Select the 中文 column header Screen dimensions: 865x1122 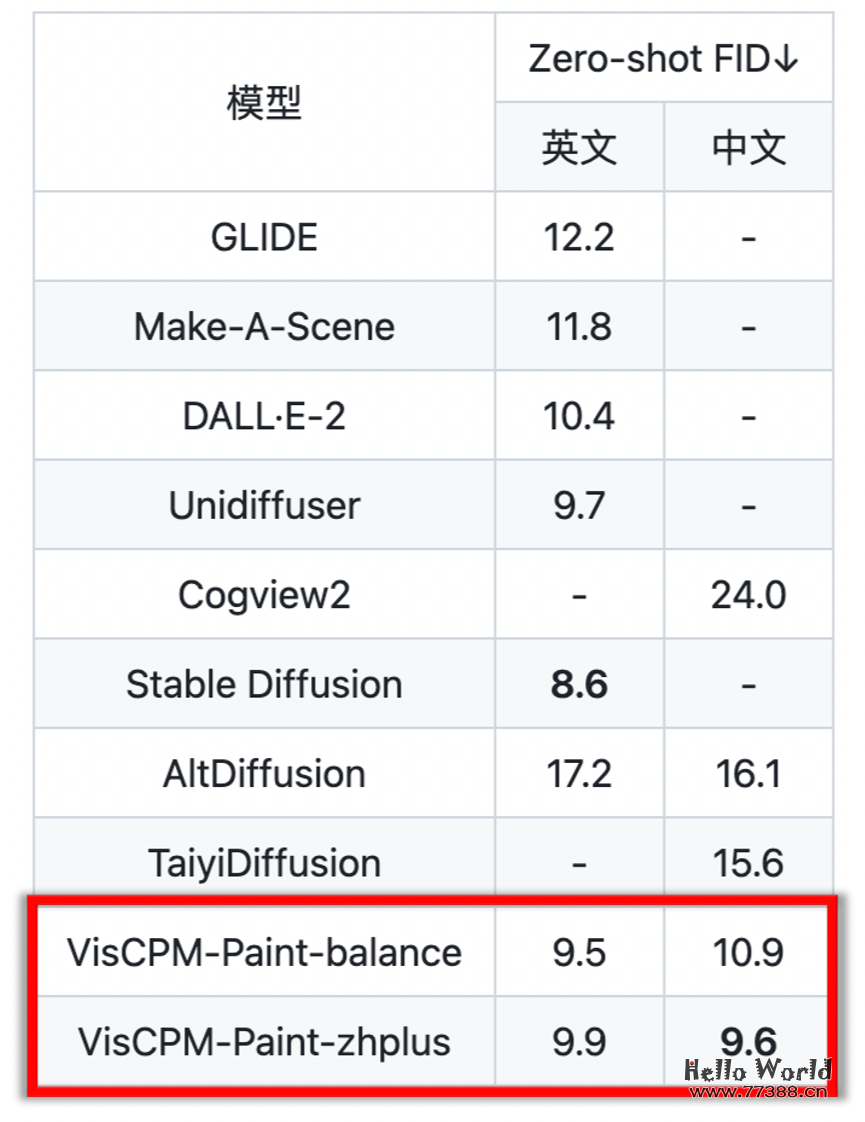(x=748, y=147)
